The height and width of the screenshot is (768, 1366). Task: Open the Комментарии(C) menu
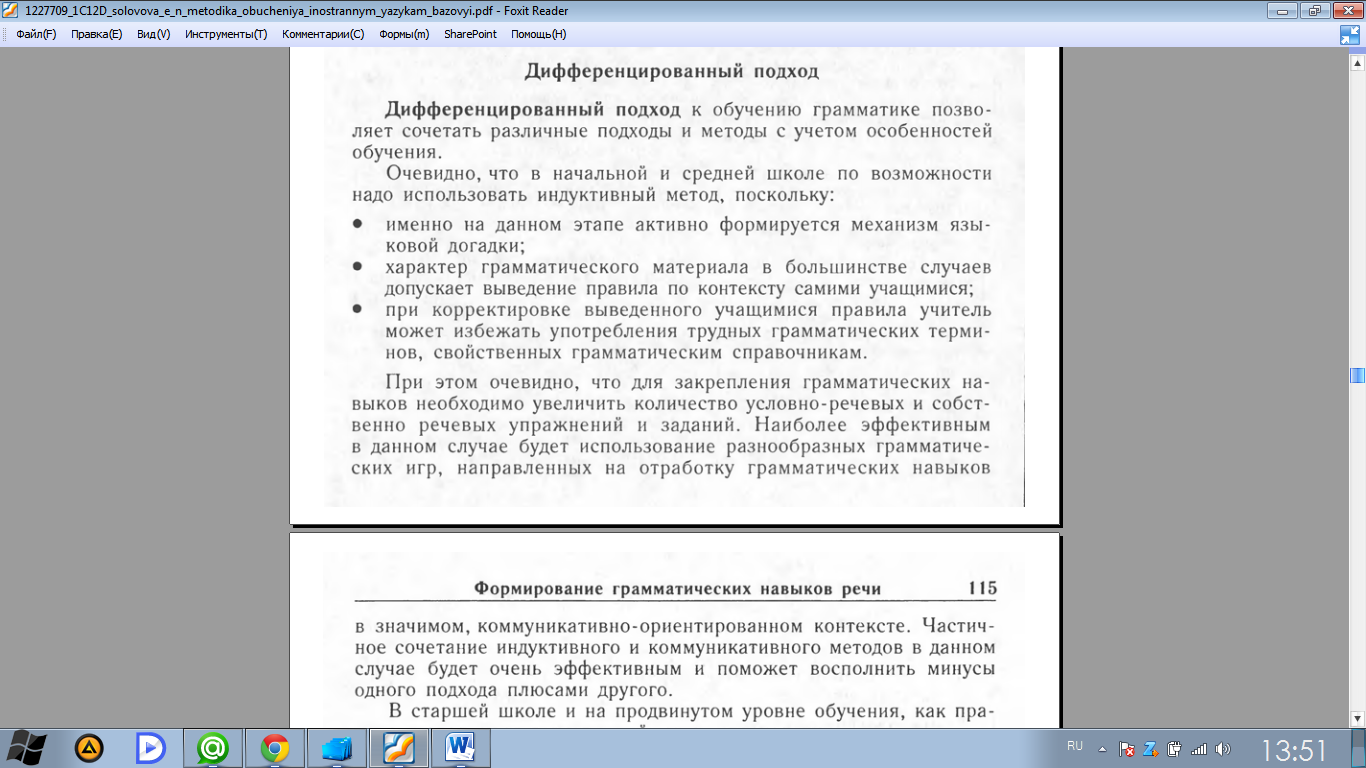[x=323, y=33]
